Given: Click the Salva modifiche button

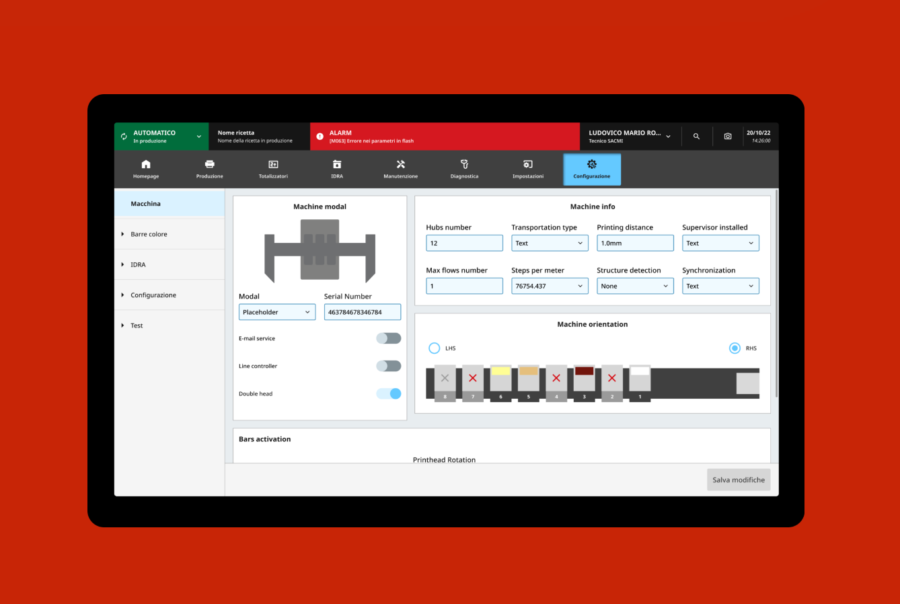Looking at the screenshot, I should click(x=738, y=480).
